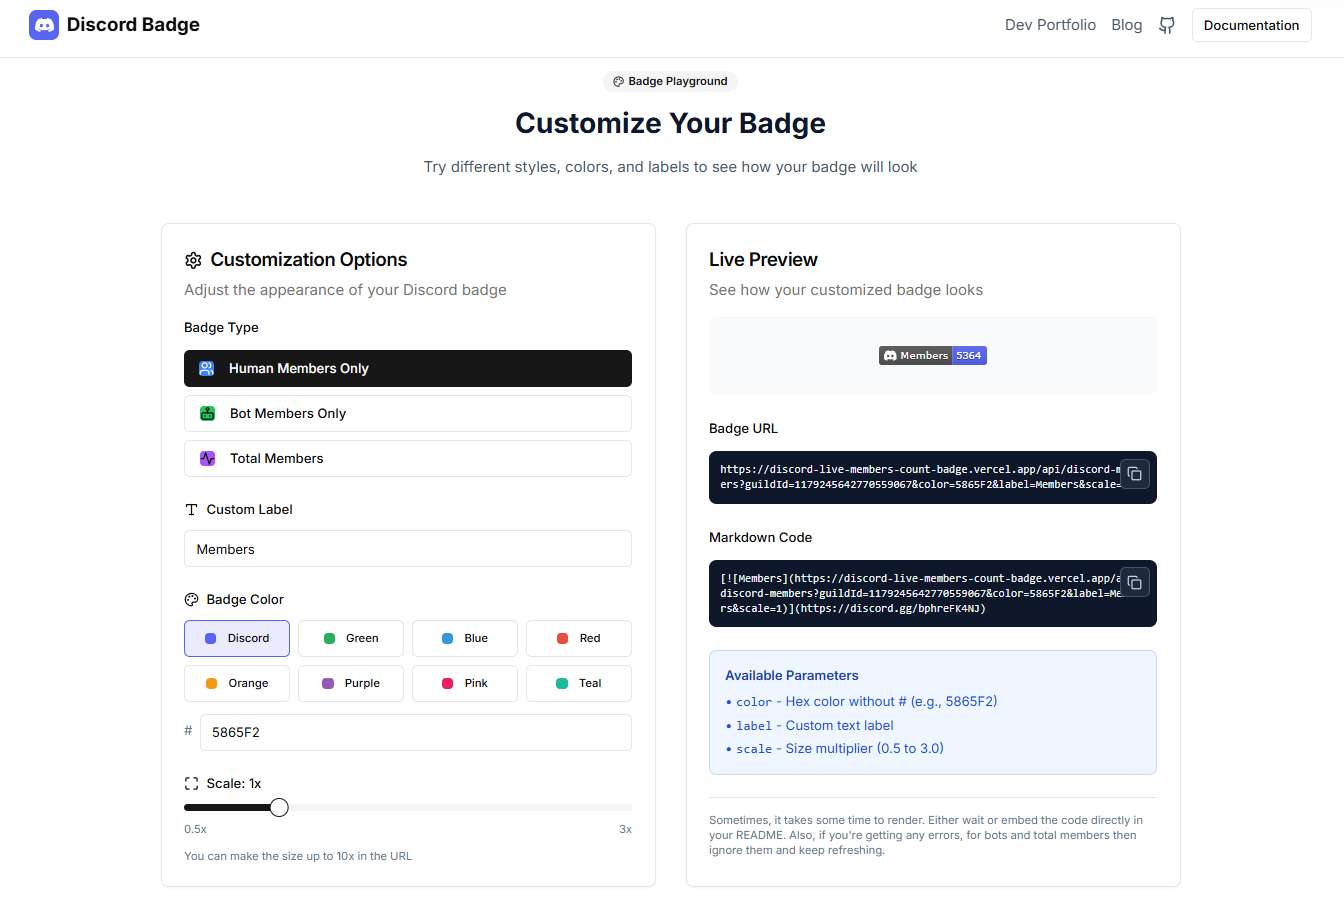Click the Discord Badge logo icon
This screenshot has width=1344, height=898.
coord(44,25)
